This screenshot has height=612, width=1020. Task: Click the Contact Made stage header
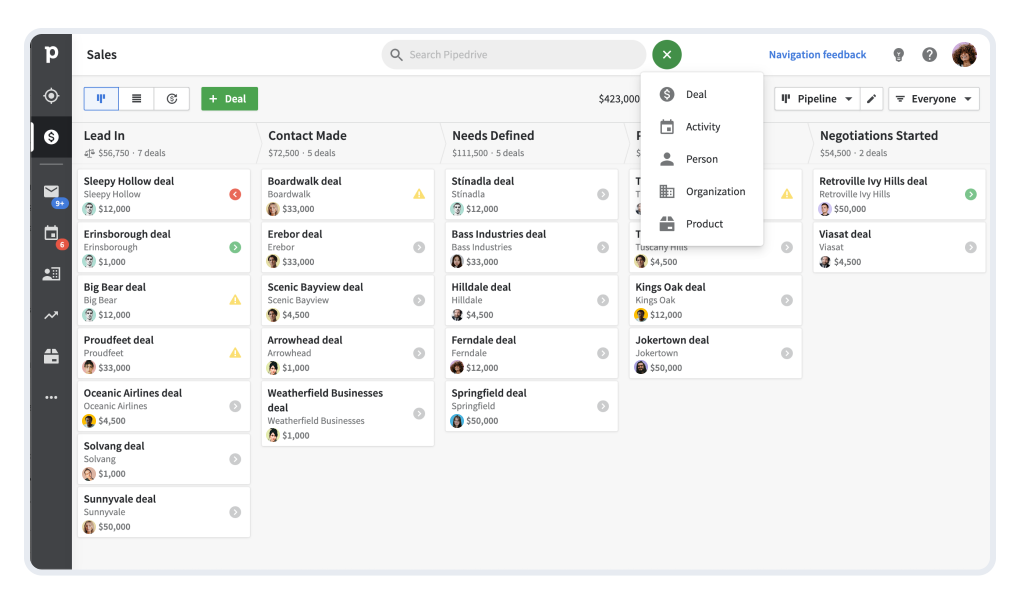(307, 136)
